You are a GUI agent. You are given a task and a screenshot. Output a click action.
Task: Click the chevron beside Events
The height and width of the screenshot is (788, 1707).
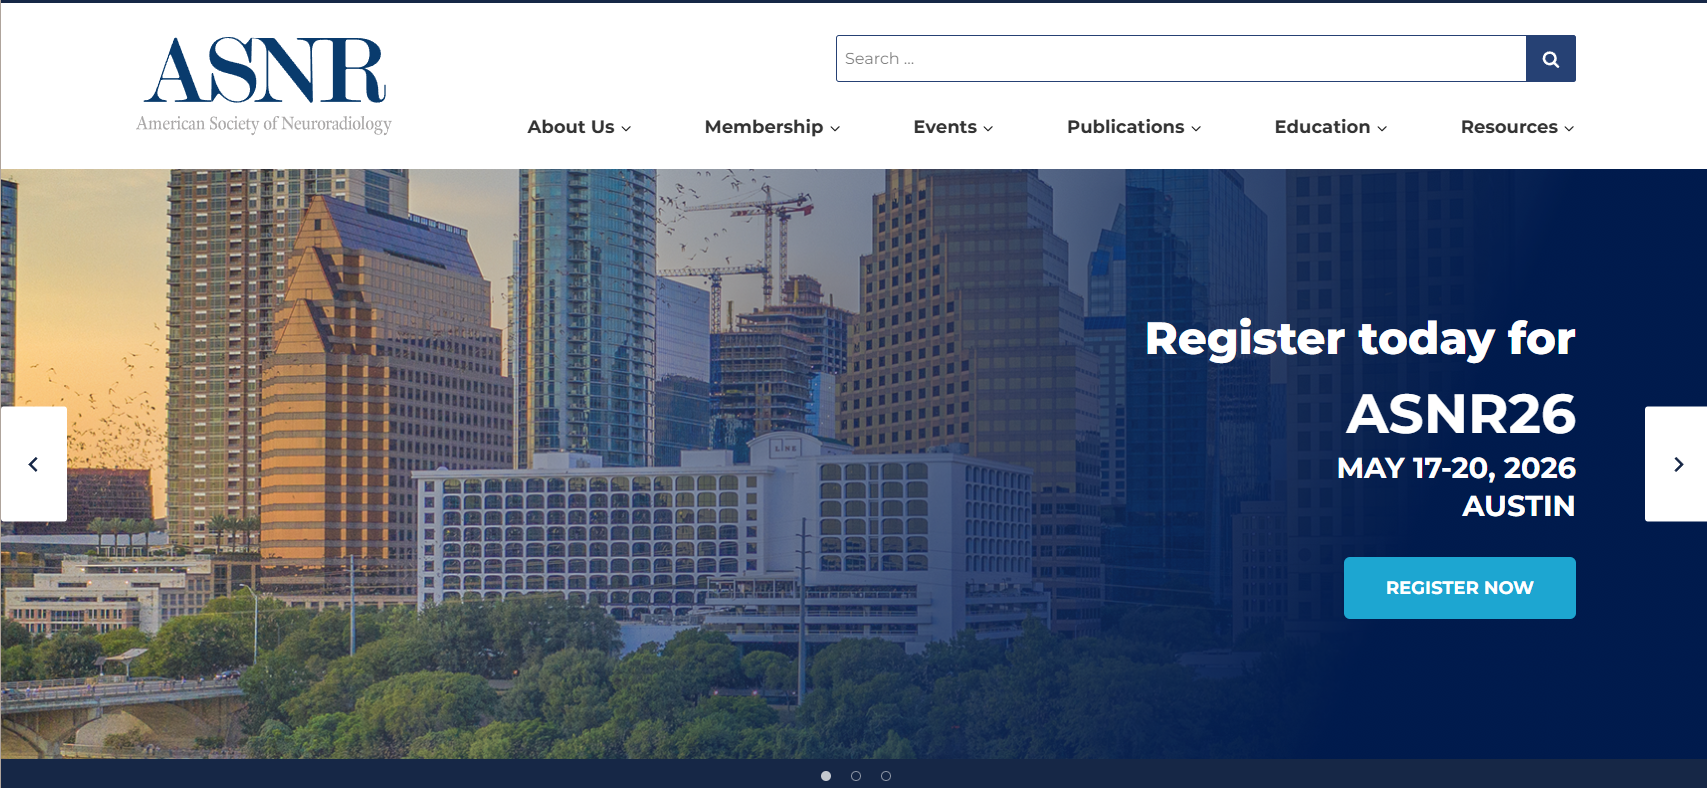(988, 128)
